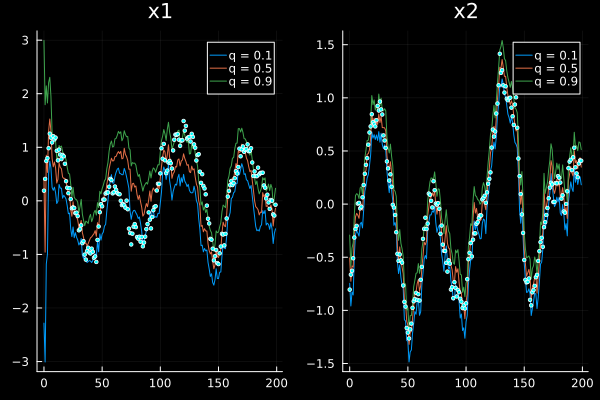Click y-axis label 2 on x1 plot
The height and width of the screenshot is (400, 600).
click(x=25, y=94)
